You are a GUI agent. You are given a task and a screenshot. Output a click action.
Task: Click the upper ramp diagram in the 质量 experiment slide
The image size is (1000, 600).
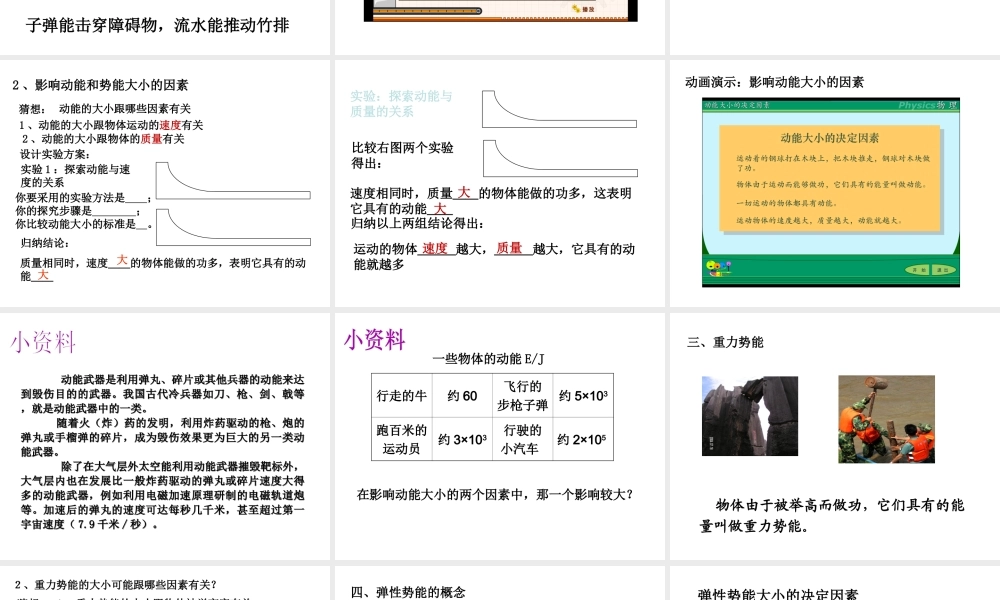click(559, 109)
